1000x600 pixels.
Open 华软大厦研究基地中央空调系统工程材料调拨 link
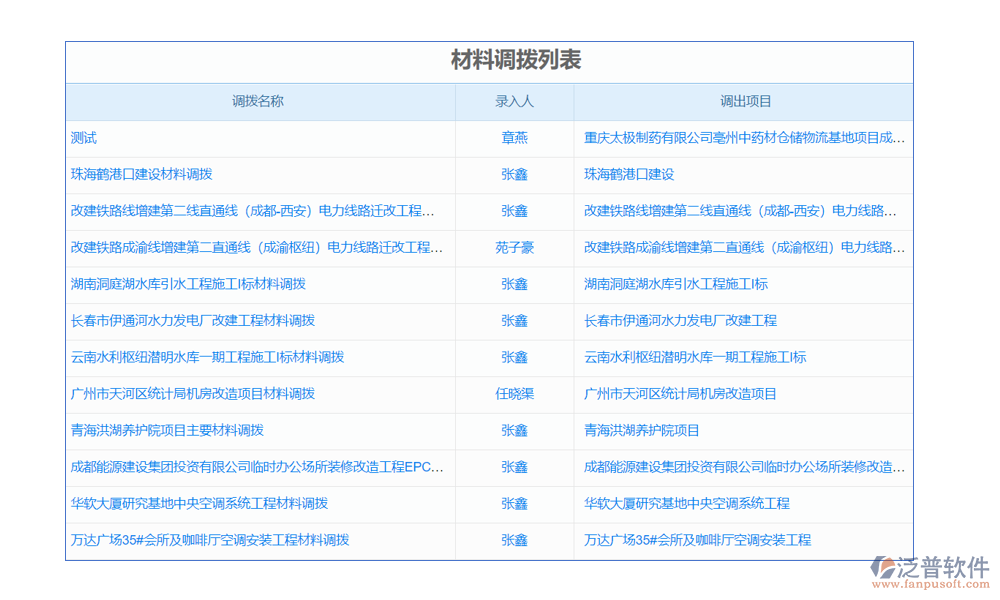[x=199, y=503]
